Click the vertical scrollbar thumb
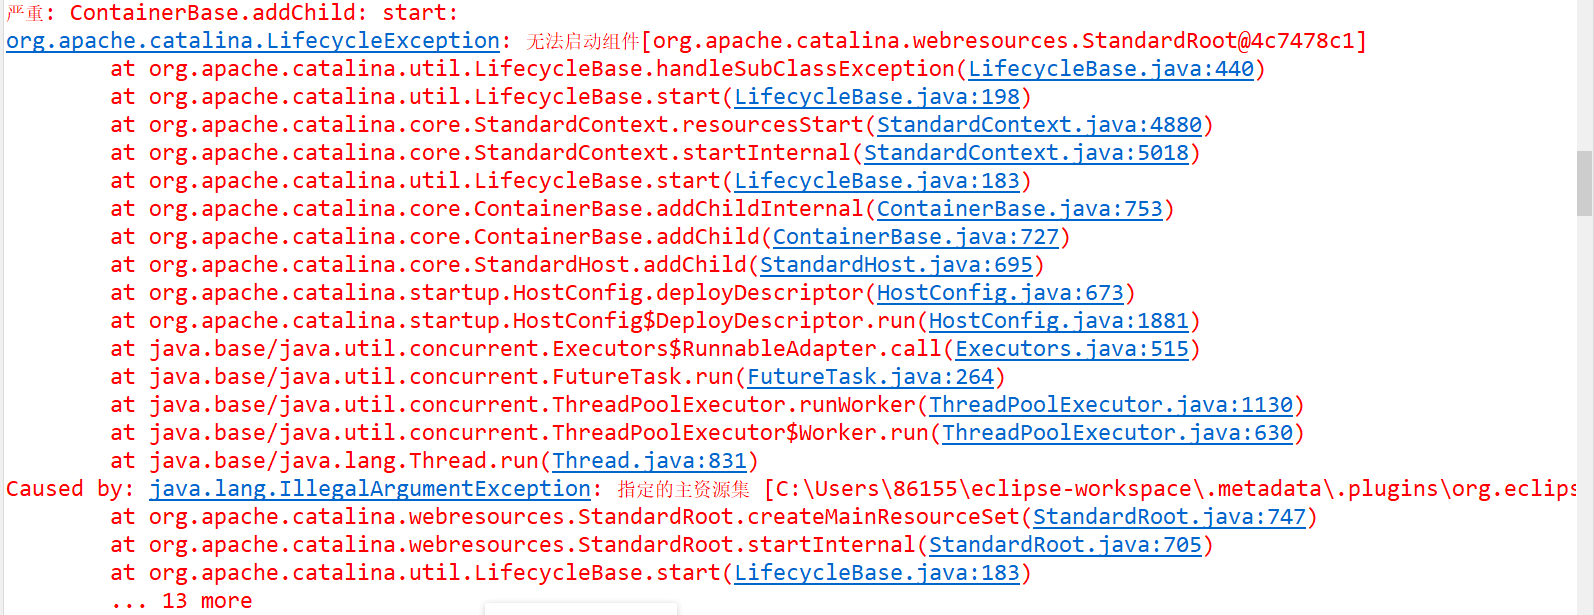This screenshot has width=1594, height=615. (x=1584, y=183)
